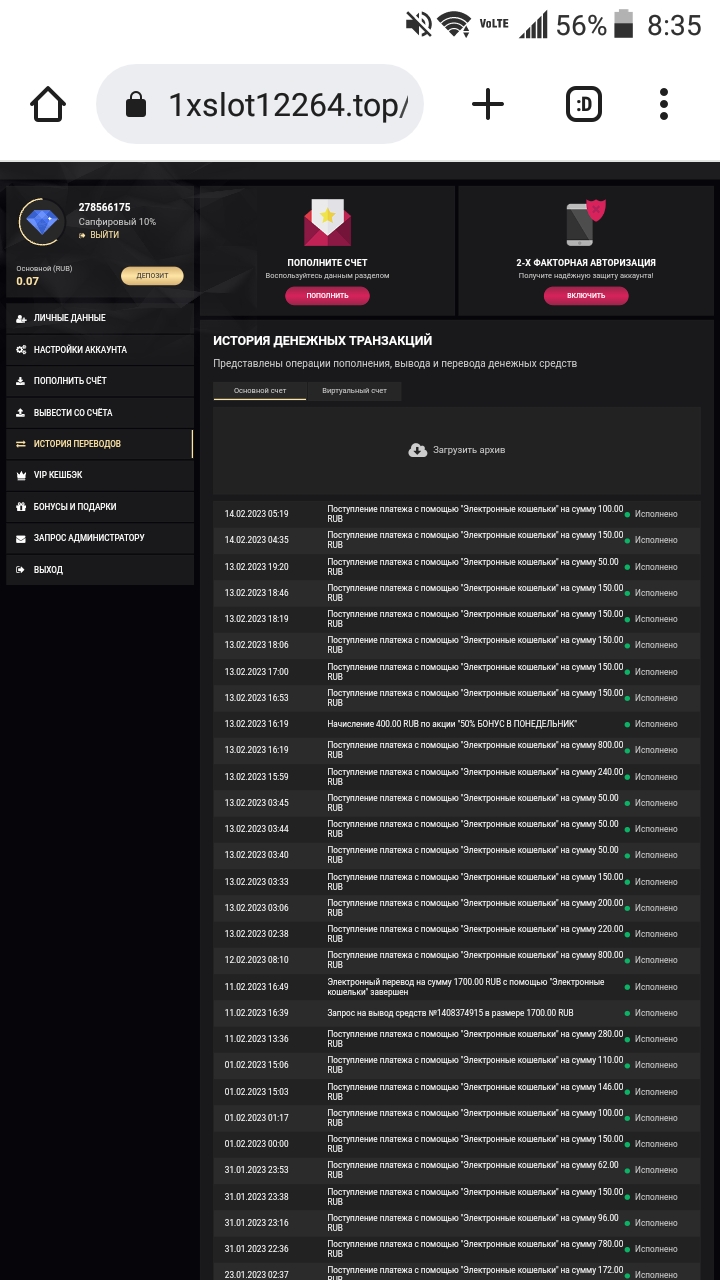Image resolution: width=720 pixels, height=1280 pixels.
Task: Switch to Основной счет tab
Action: (260, 391)
